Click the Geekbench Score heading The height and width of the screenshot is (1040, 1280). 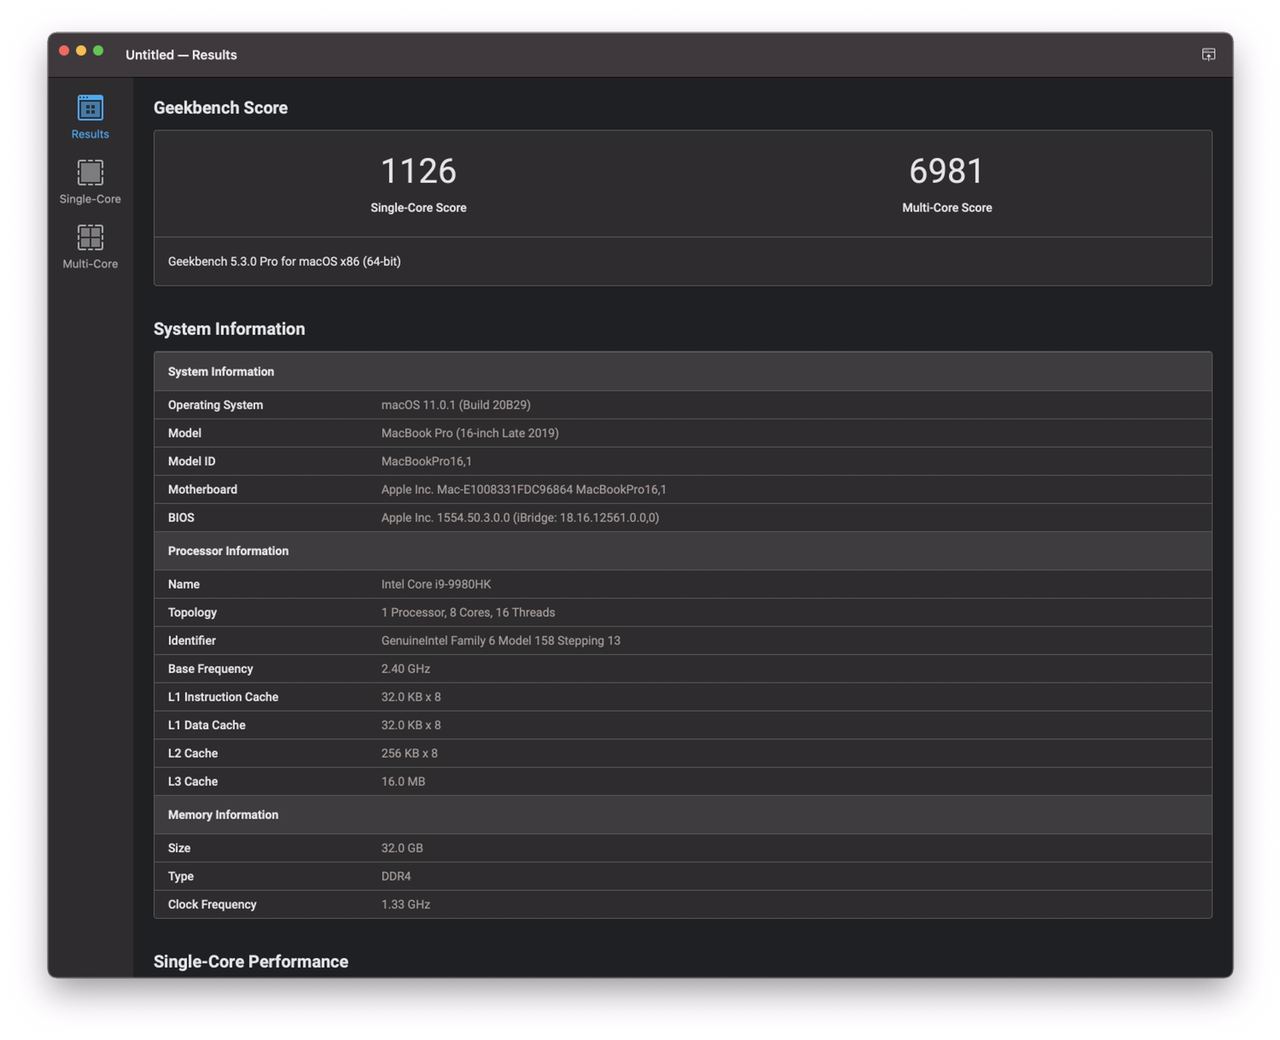[220, 108]
